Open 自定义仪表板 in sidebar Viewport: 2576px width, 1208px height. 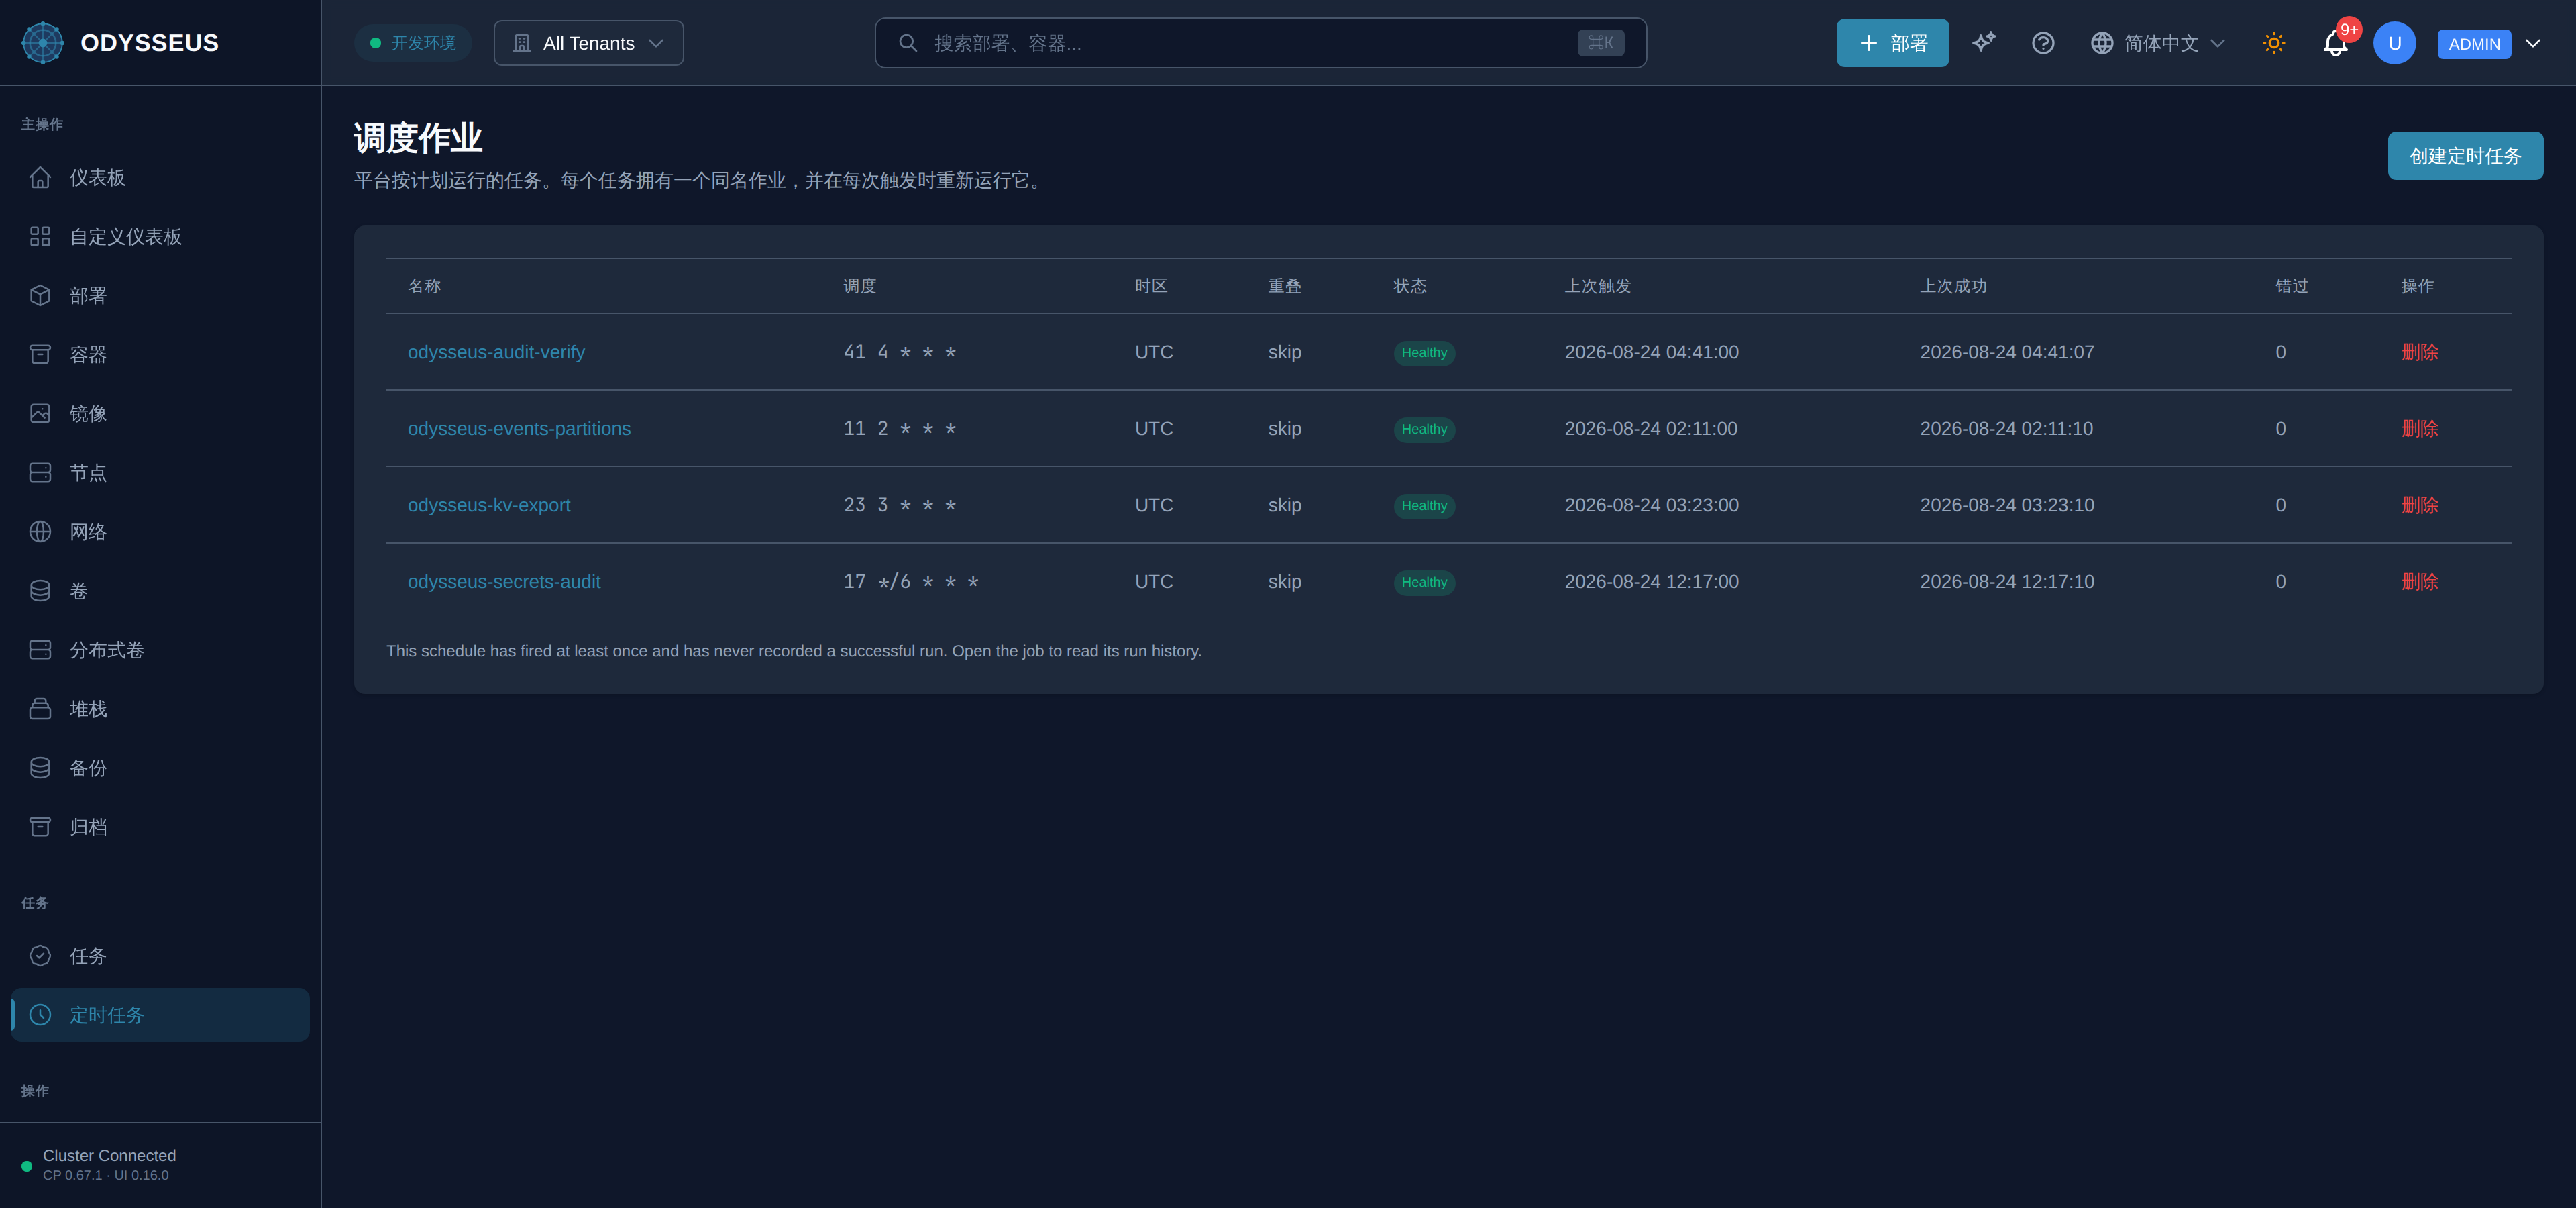(x=160, y=237)
